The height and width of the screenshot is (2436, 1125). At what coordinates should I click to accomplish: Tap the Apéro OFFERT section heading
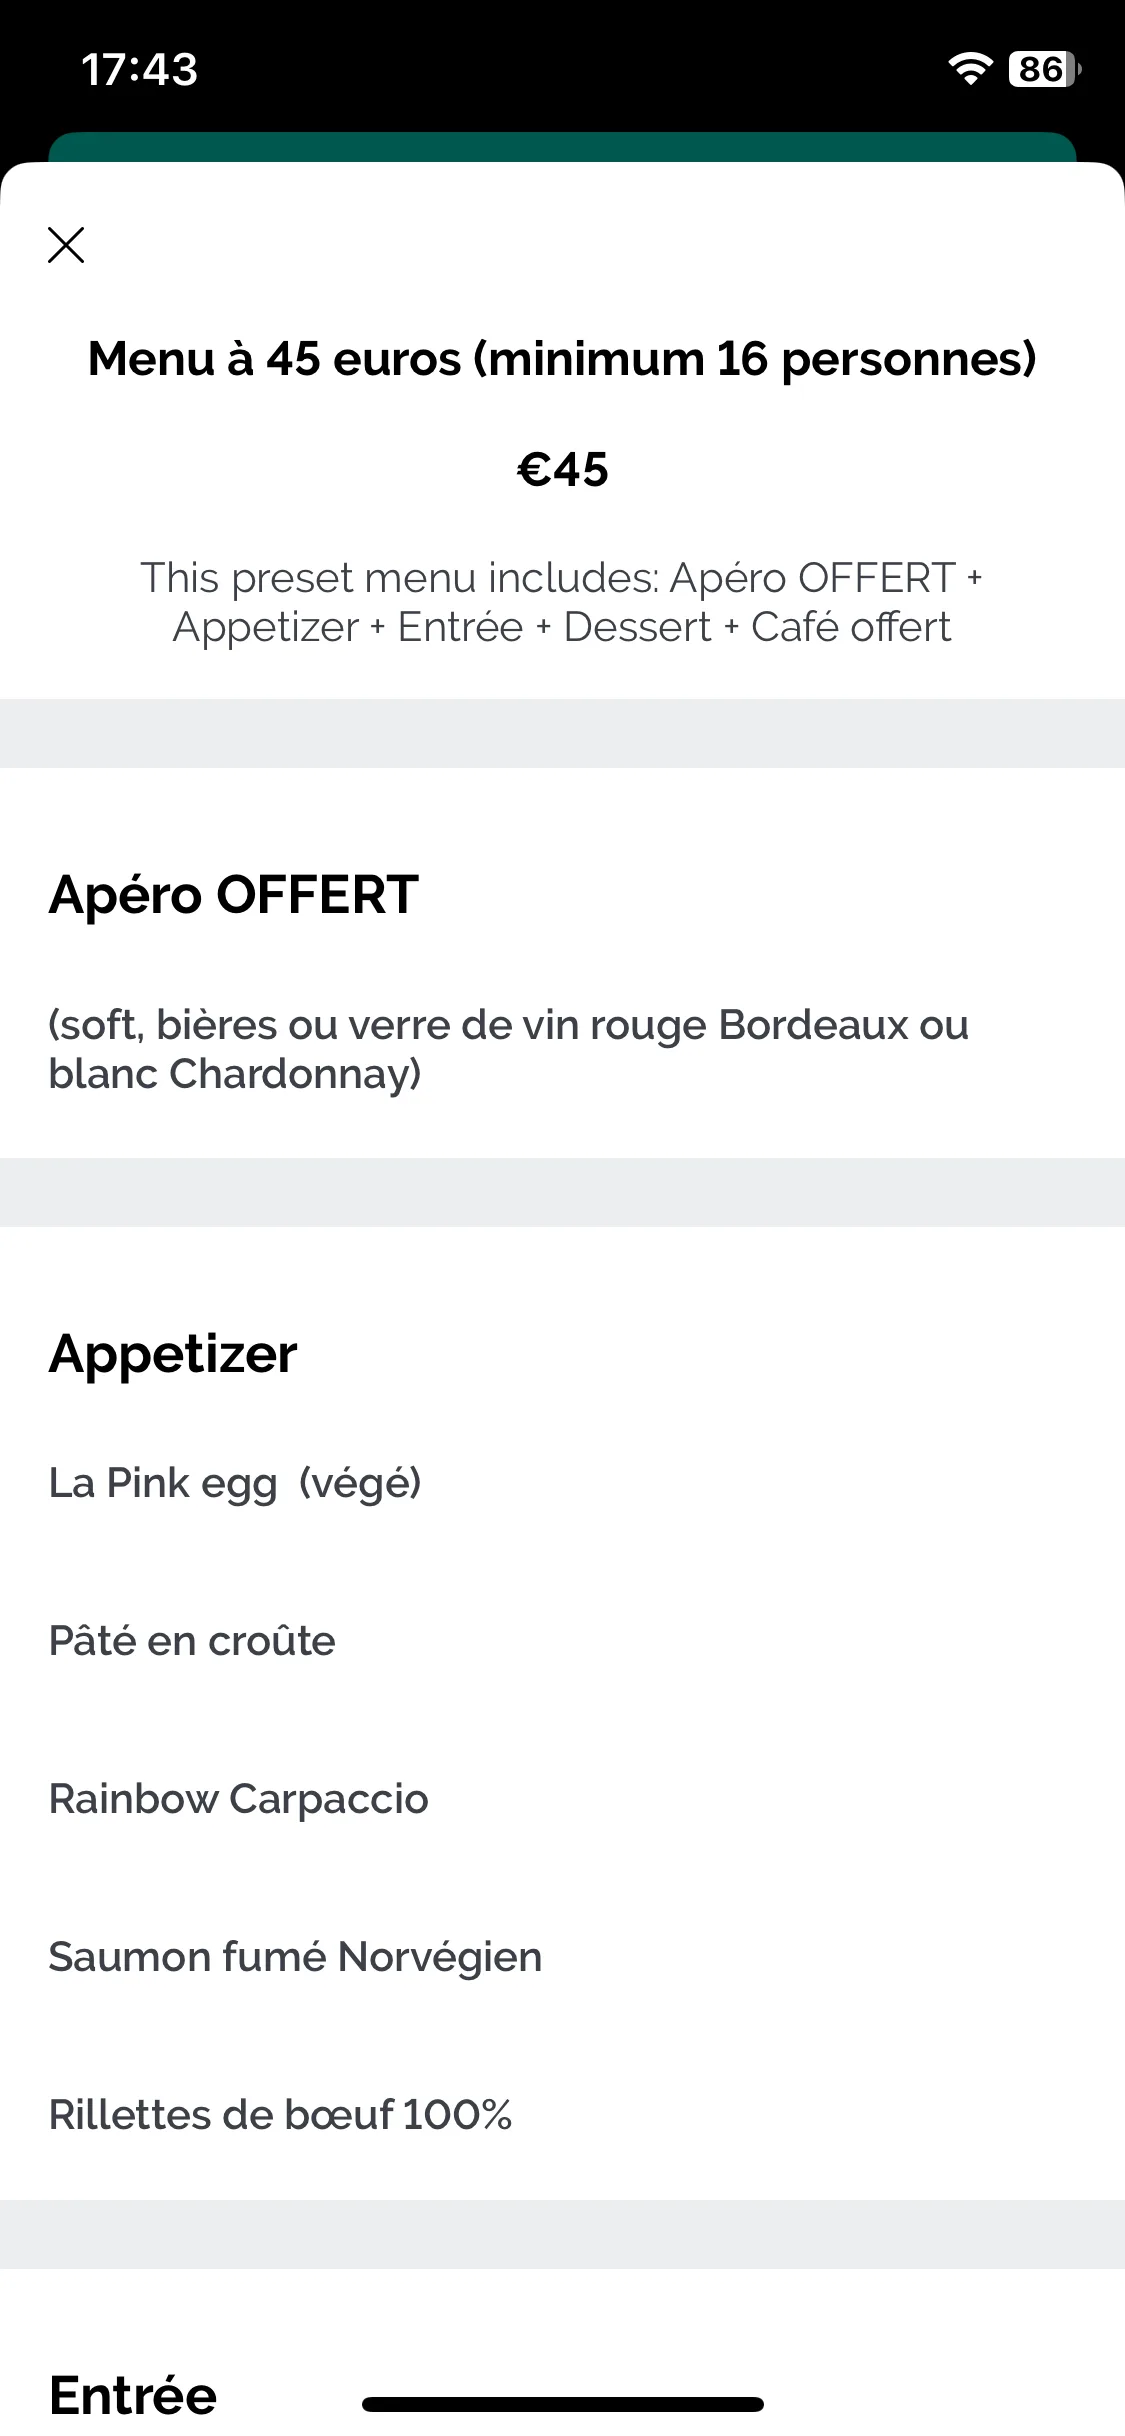click(x=233, y=894)
